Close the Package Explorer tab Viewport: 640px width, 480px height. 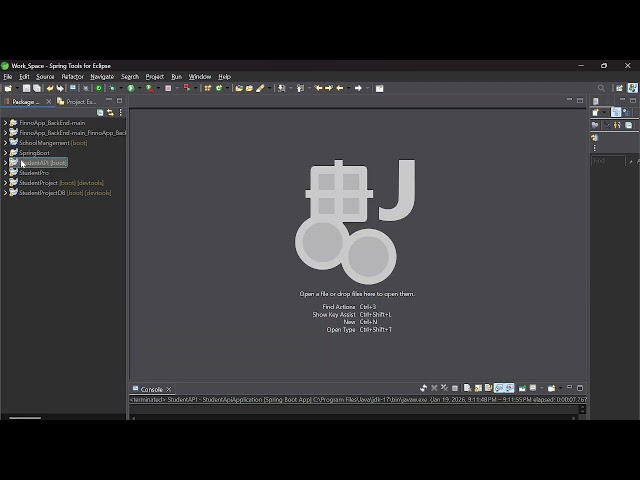click(49, 102)
